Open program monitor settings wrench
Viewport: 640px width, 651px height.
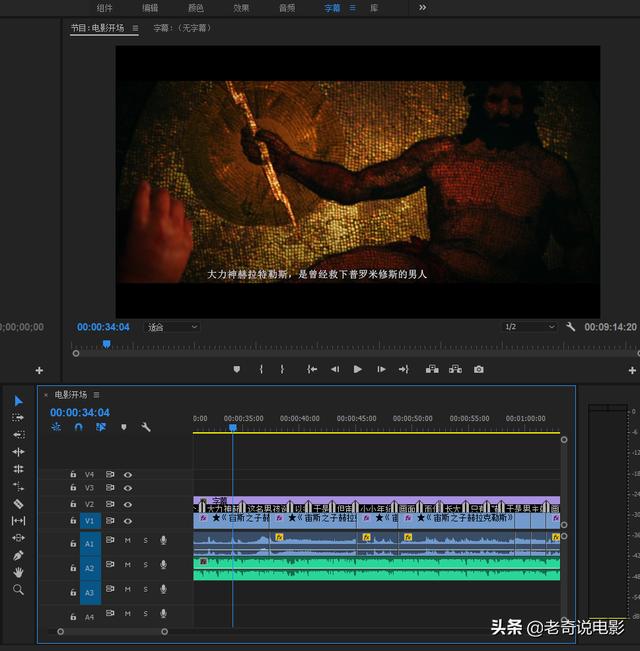coord(571,327)
